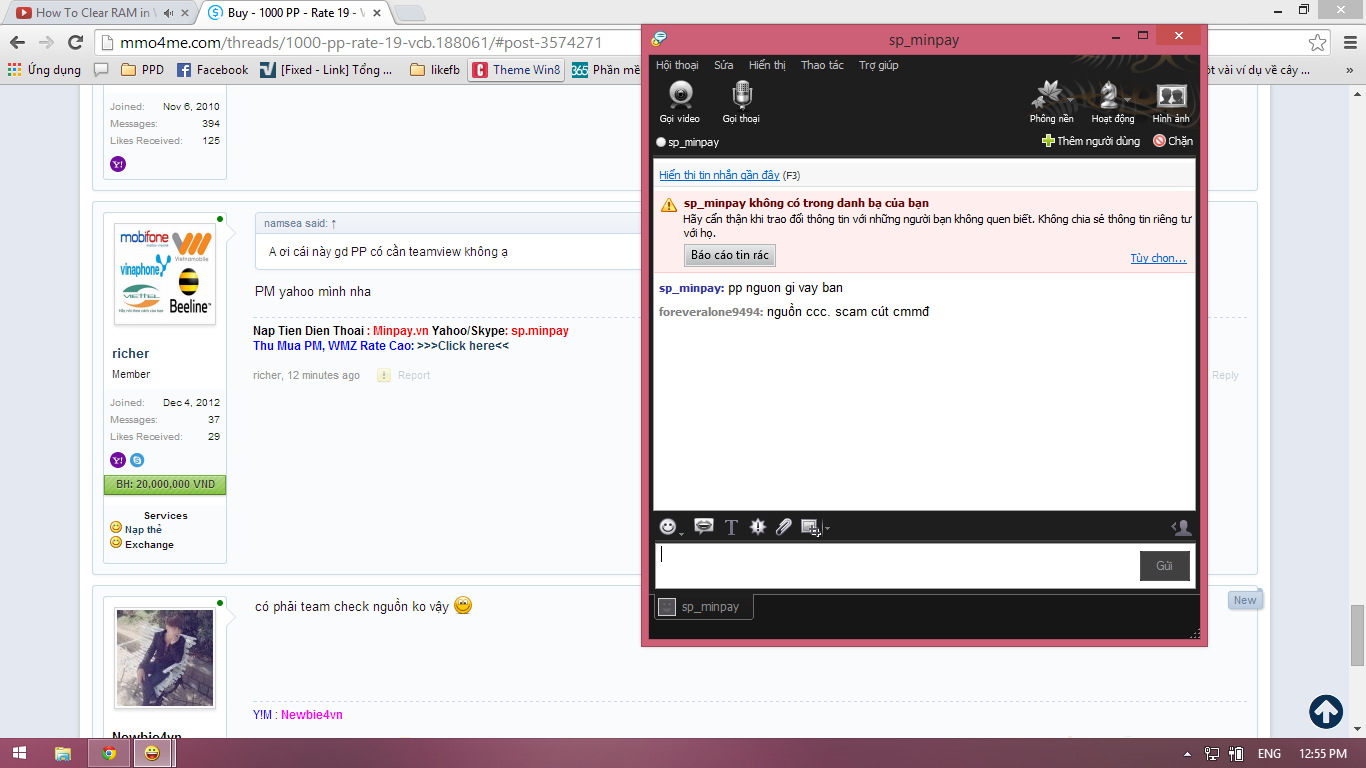Click the paperclip attach file icon
Viewport: 1366px width, 768px height.
pos(784,527)
